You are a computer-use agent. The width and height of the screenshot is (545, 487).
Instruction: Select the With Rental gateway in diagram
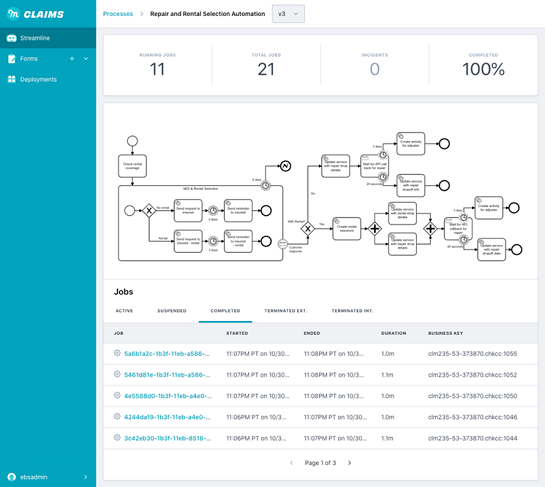coord(308,229)
